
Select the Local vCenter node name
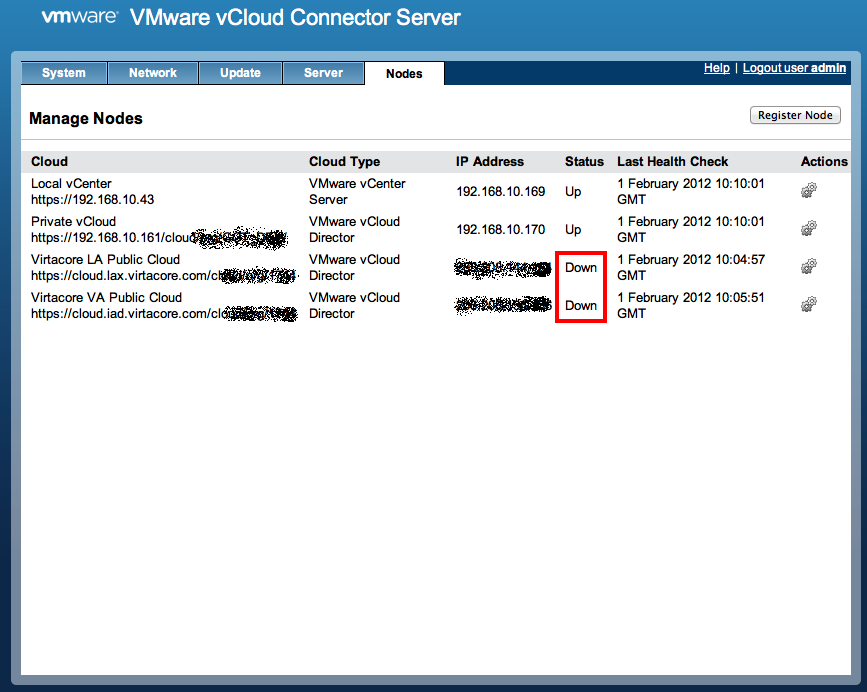tap(71, 184)
